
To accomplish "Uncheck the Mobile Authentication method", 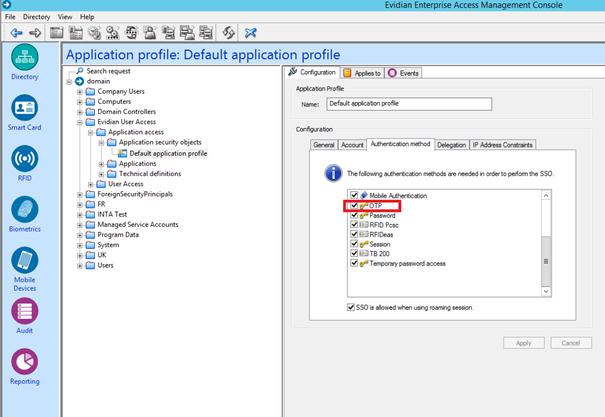I will pos(352,195).
